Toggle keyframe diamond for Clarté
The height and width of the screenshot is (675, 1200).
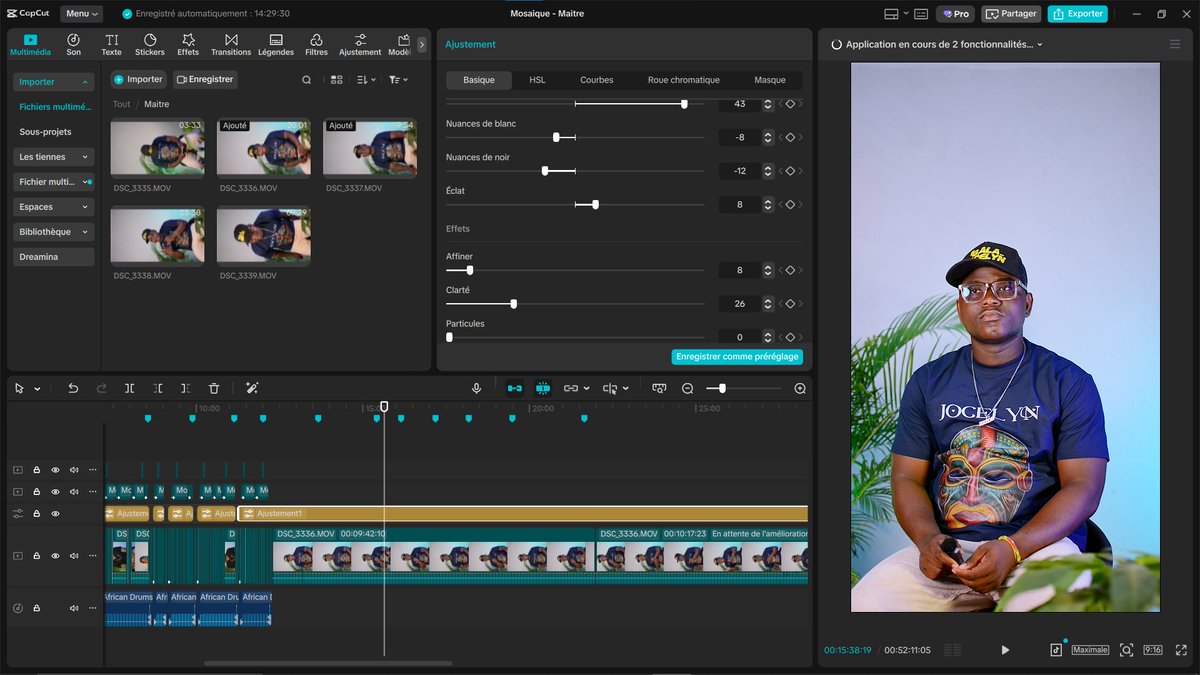pyautogui.click(x=790, y=304)
